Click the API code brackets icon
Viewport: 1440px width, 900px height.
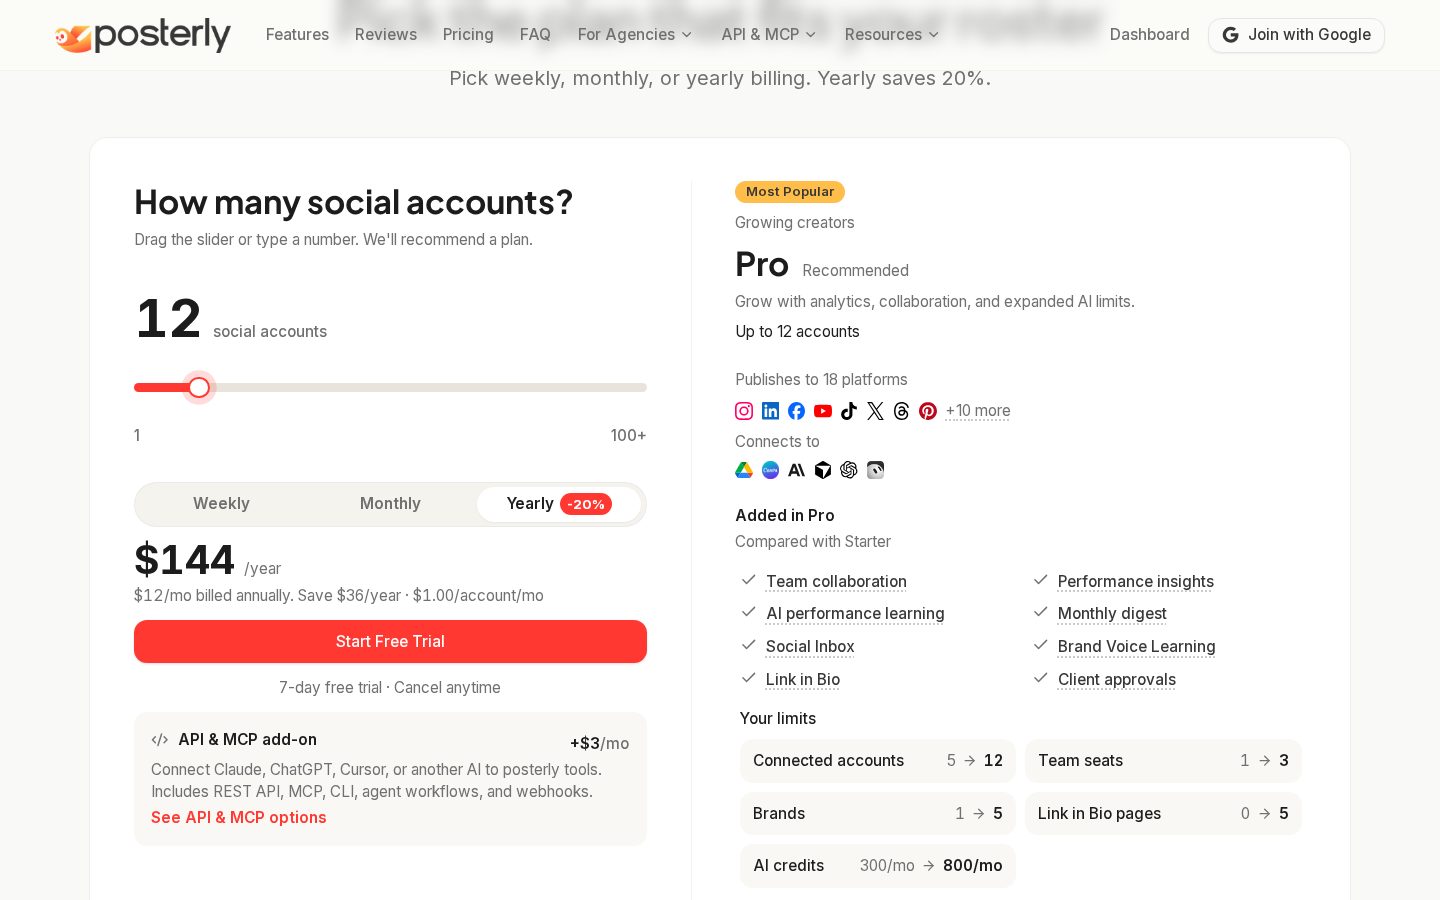[x=159, y=740]
